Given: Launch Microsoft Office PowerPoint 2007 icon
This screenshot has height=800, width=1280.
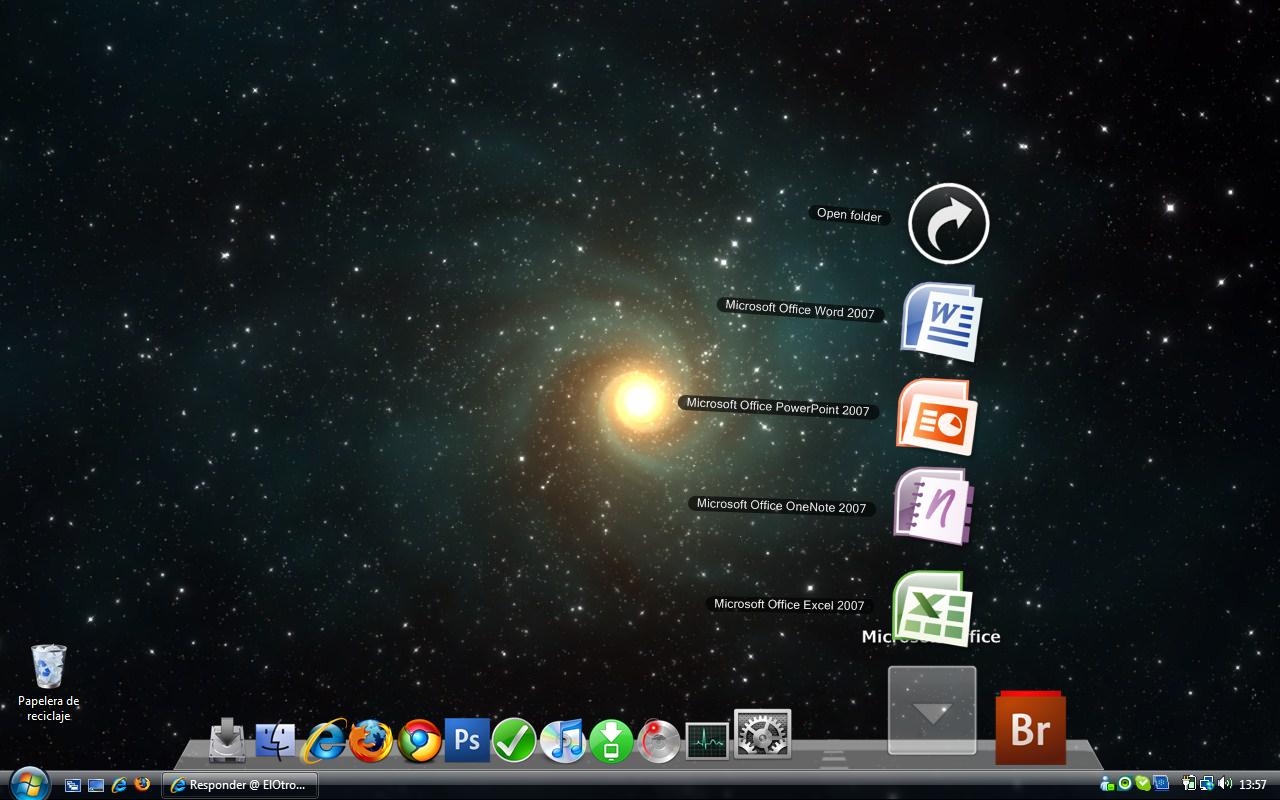Looking at the screenshot, I should [x=936, y=416].
